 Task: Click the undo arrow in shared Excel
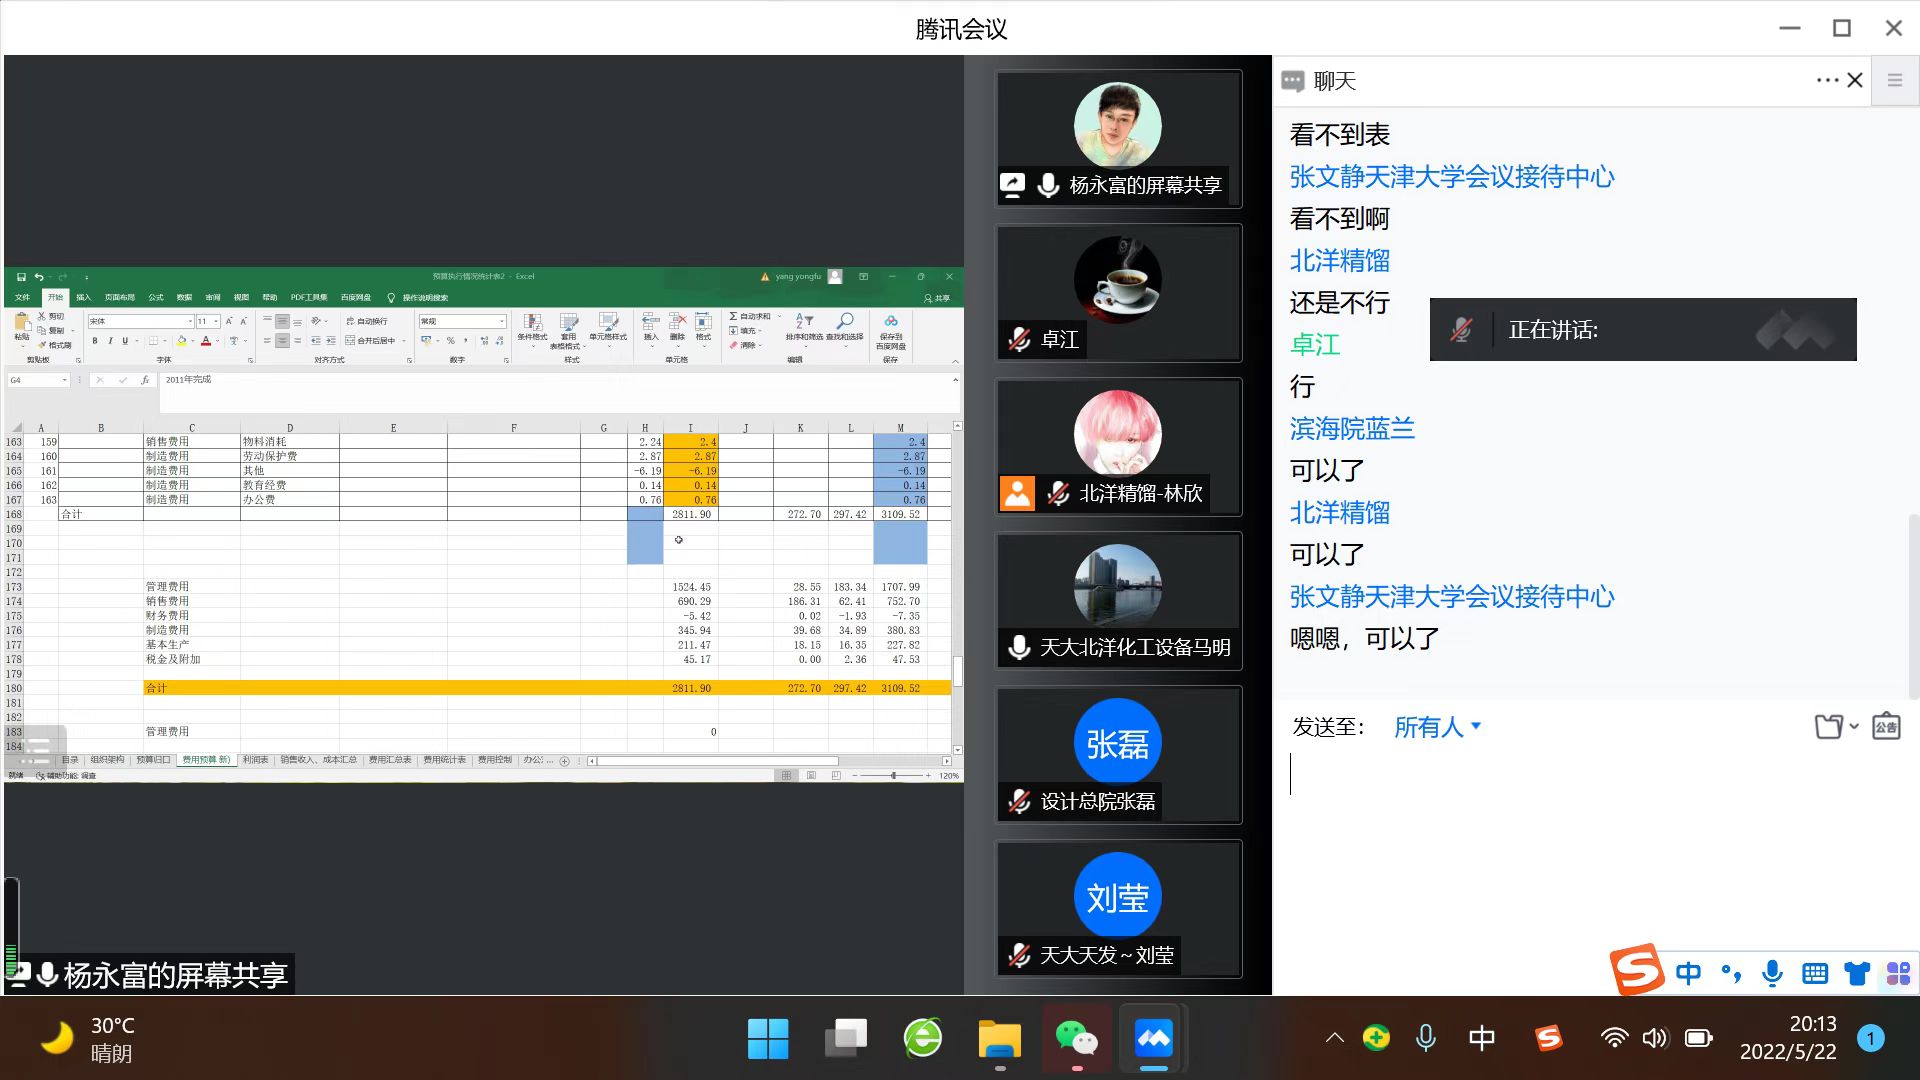tap(39, 277)
